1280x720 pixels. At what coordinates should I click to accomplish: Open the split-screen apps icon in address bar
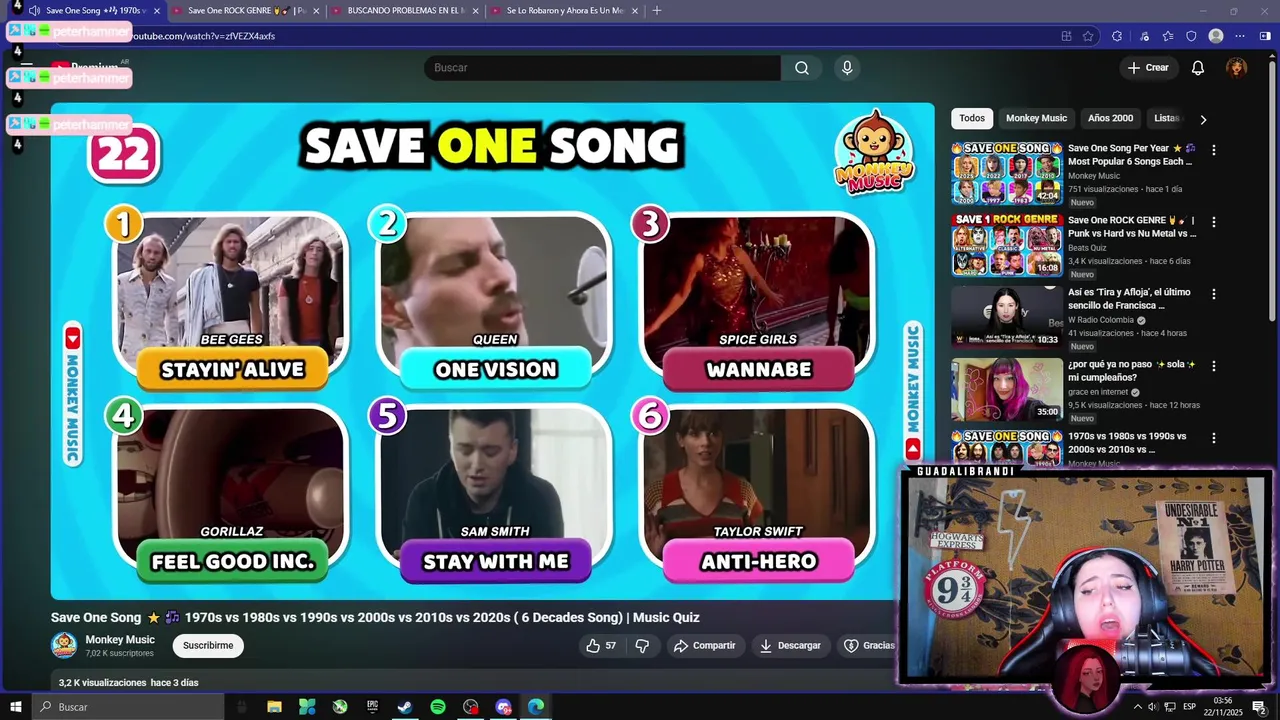point(1066,36)
